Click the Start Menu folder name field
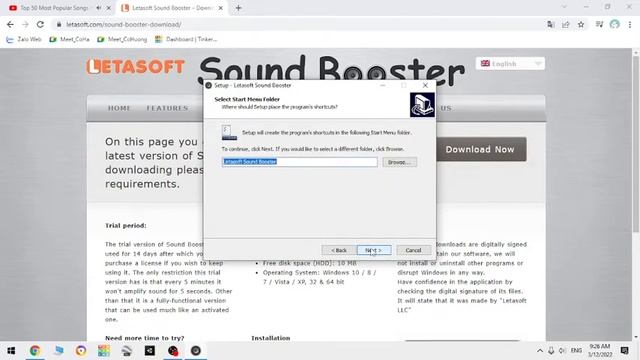Screen dimensions: 640x360 (x=300, y=162)
